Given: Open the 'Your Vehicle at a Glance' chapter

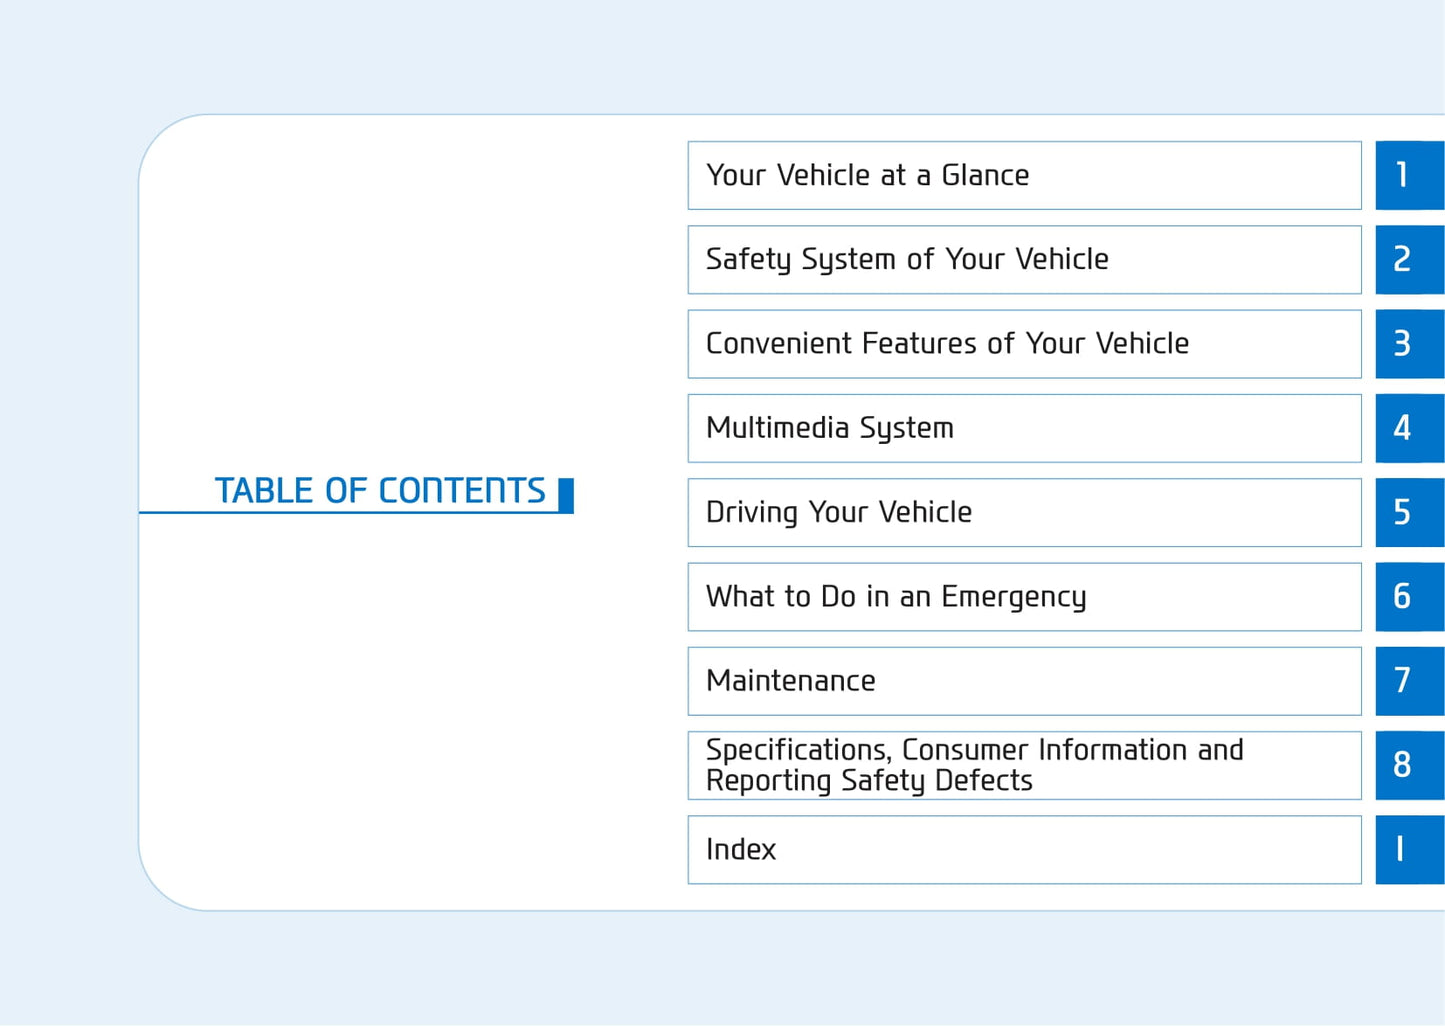Looking at the screenshot, I should pos(1024,175).
